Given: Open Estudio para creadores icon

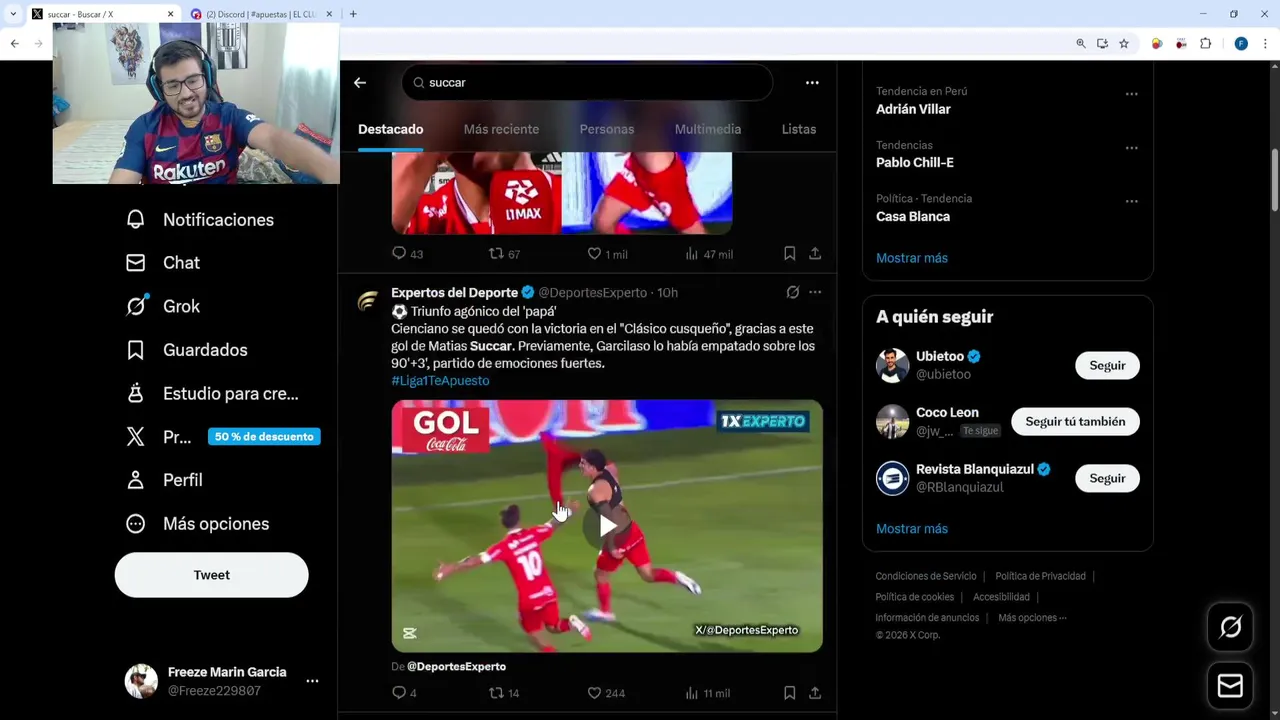Looking at the screenshot, I should [x=136, y=393].
